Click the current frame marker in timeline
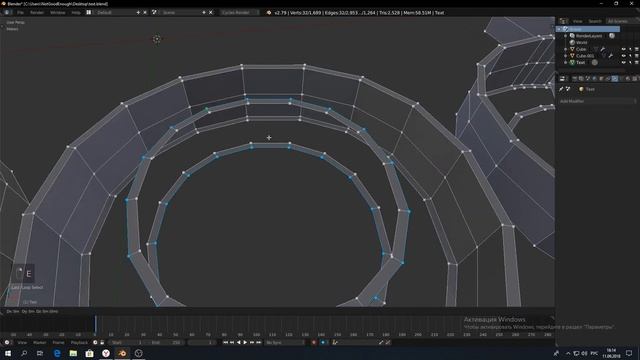This screenshot has height=360, width=640. point(96,324)
